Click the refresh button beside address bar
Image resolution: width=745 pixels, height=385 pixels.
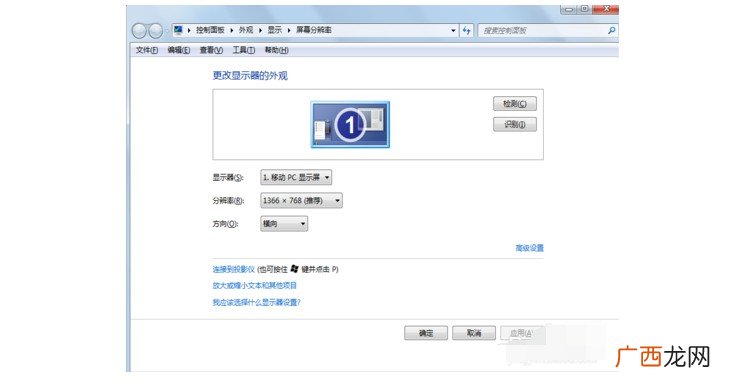(467, 30)
